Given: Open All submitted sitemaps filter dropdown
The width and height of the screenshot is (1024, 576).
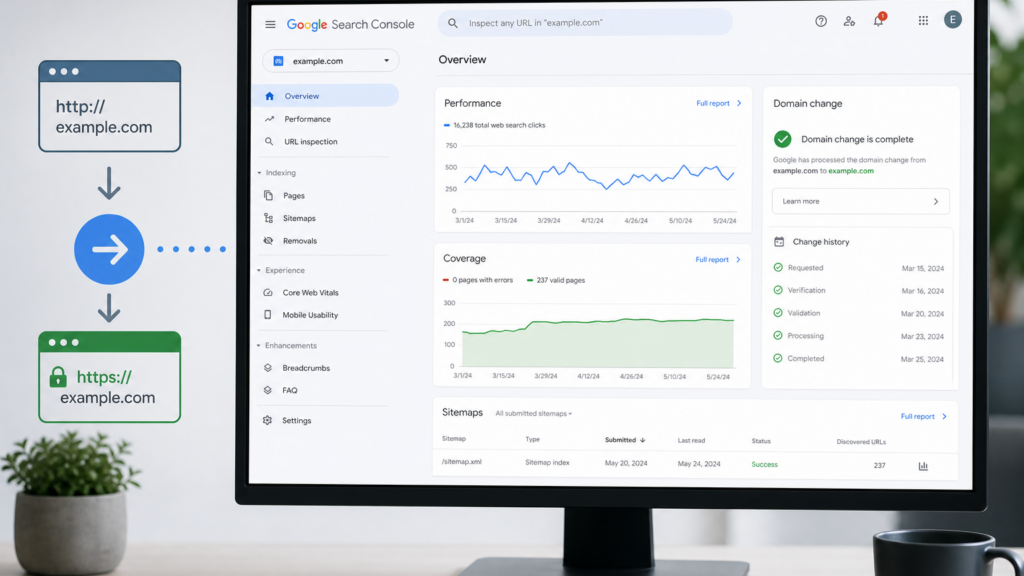Looking at the screenshot, I should point(533,413).
